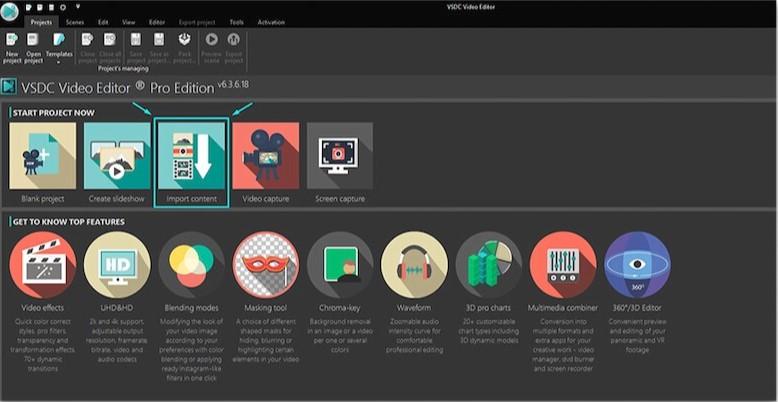Click the 'Blending modes' label

(192, 308)
